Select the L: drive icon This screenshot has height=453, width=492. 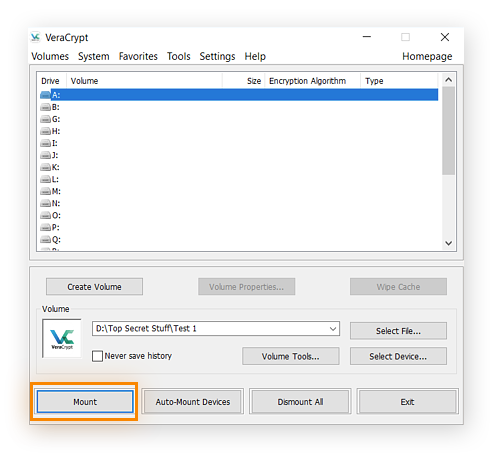45,179
